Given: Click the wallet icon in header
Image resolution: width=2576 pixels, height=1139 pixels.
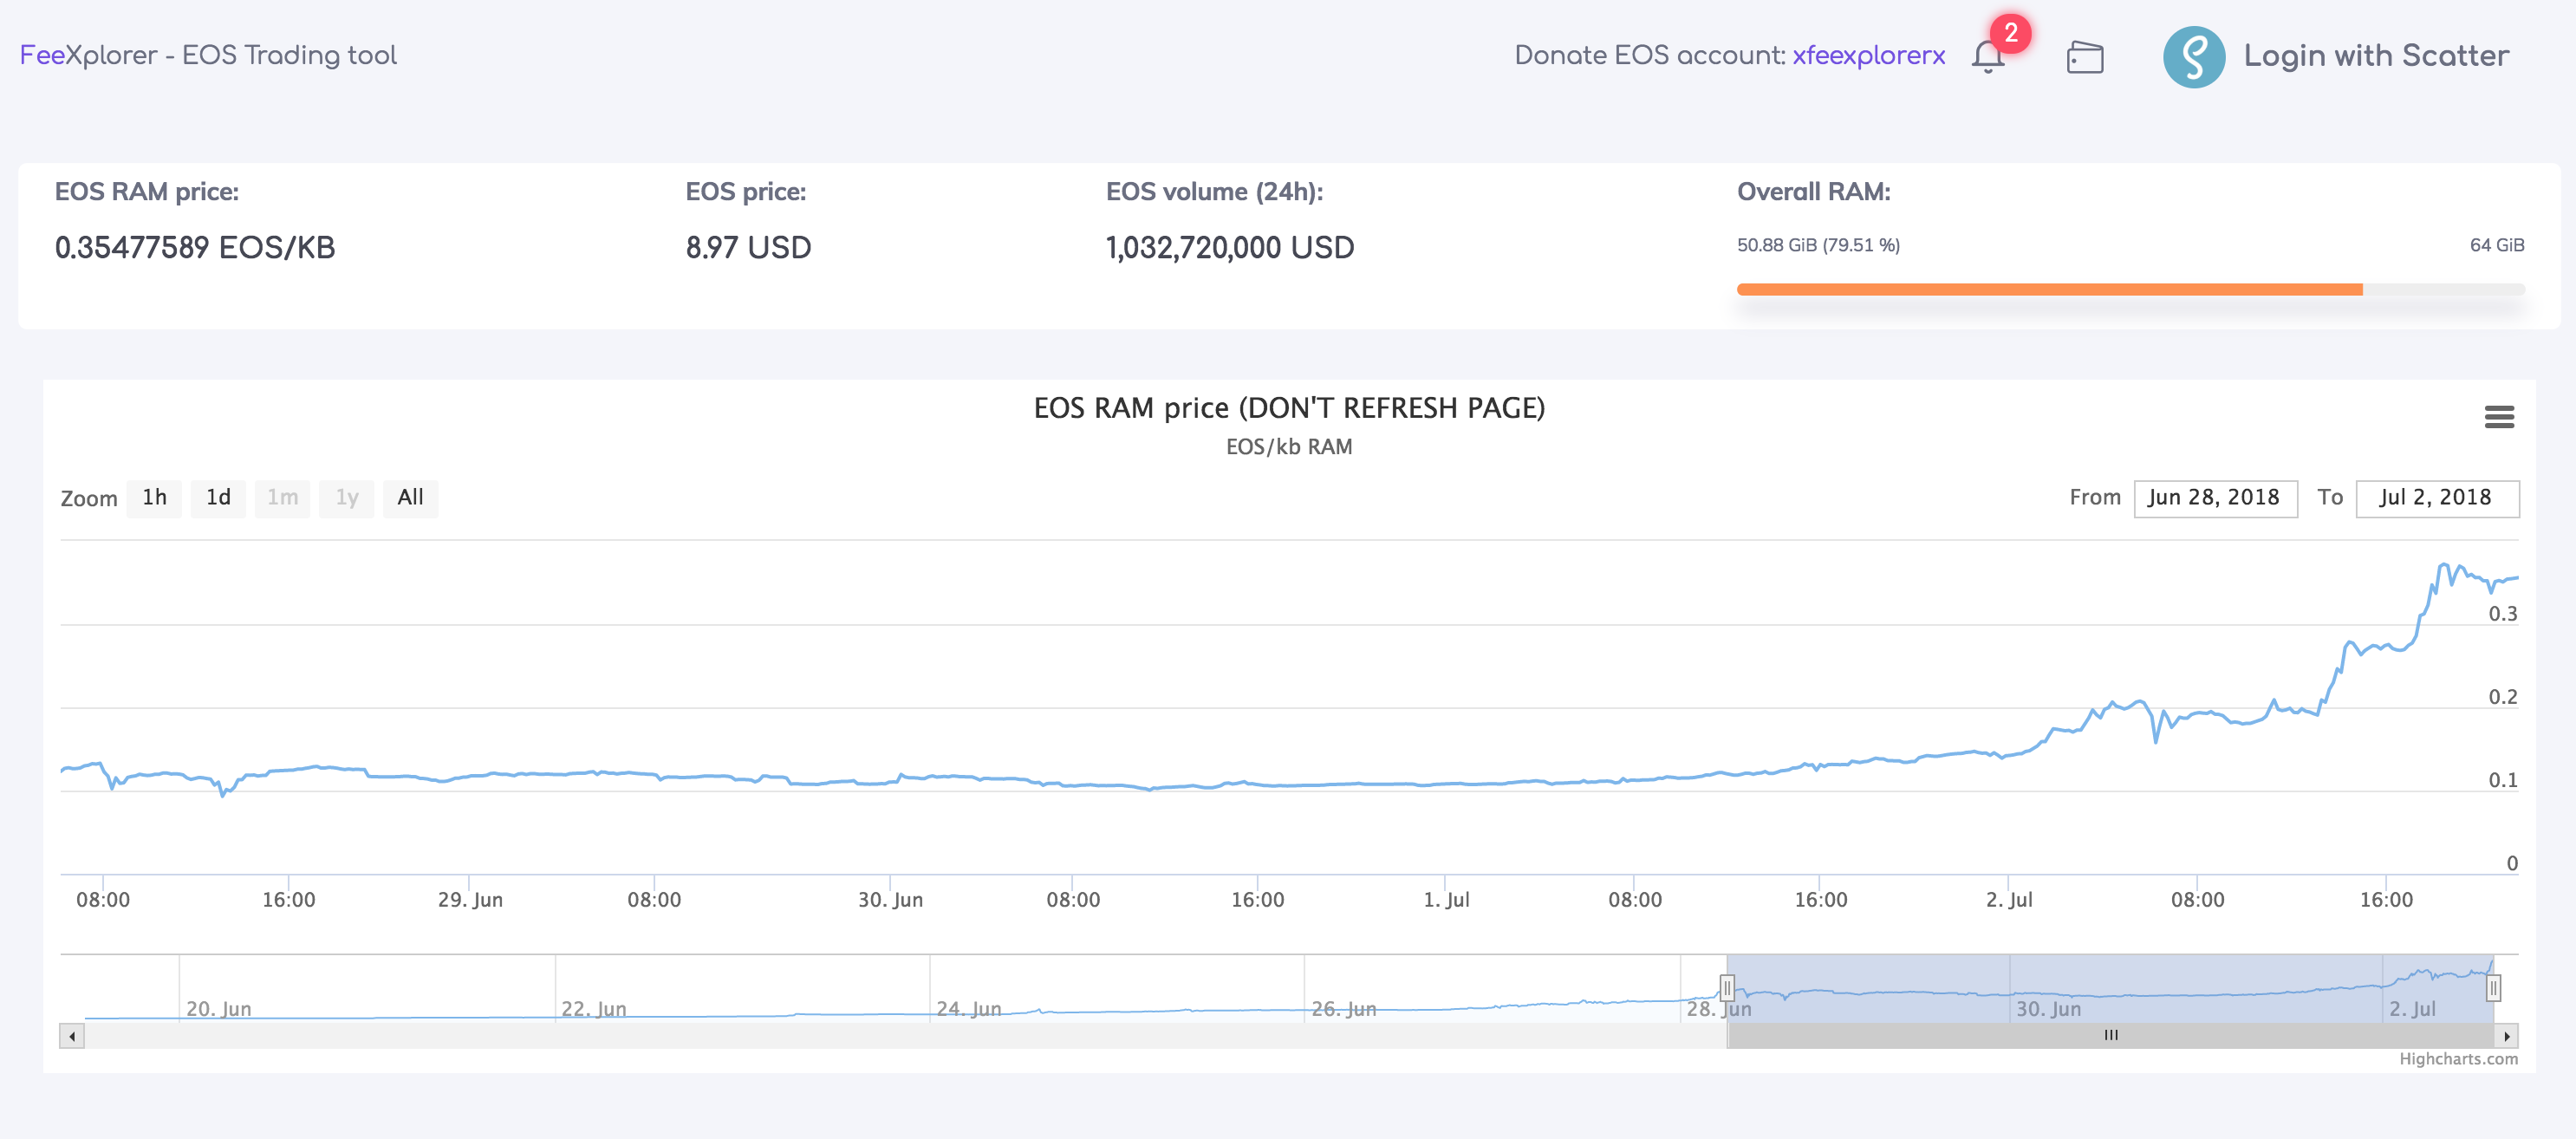Looking at the screenshot, I should click(2084, 57).
